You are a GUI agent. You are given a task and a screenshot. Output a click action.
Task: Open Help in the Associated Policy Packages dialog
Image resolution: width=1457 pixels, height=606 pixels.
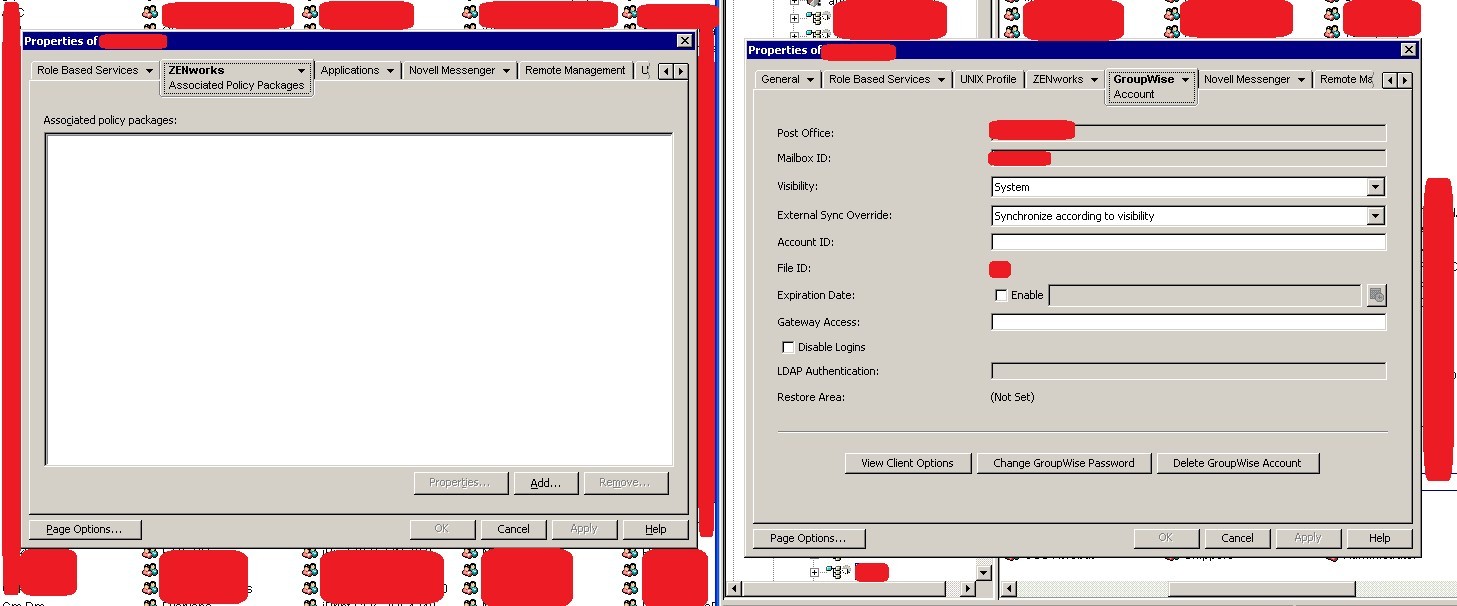(656, 529)
